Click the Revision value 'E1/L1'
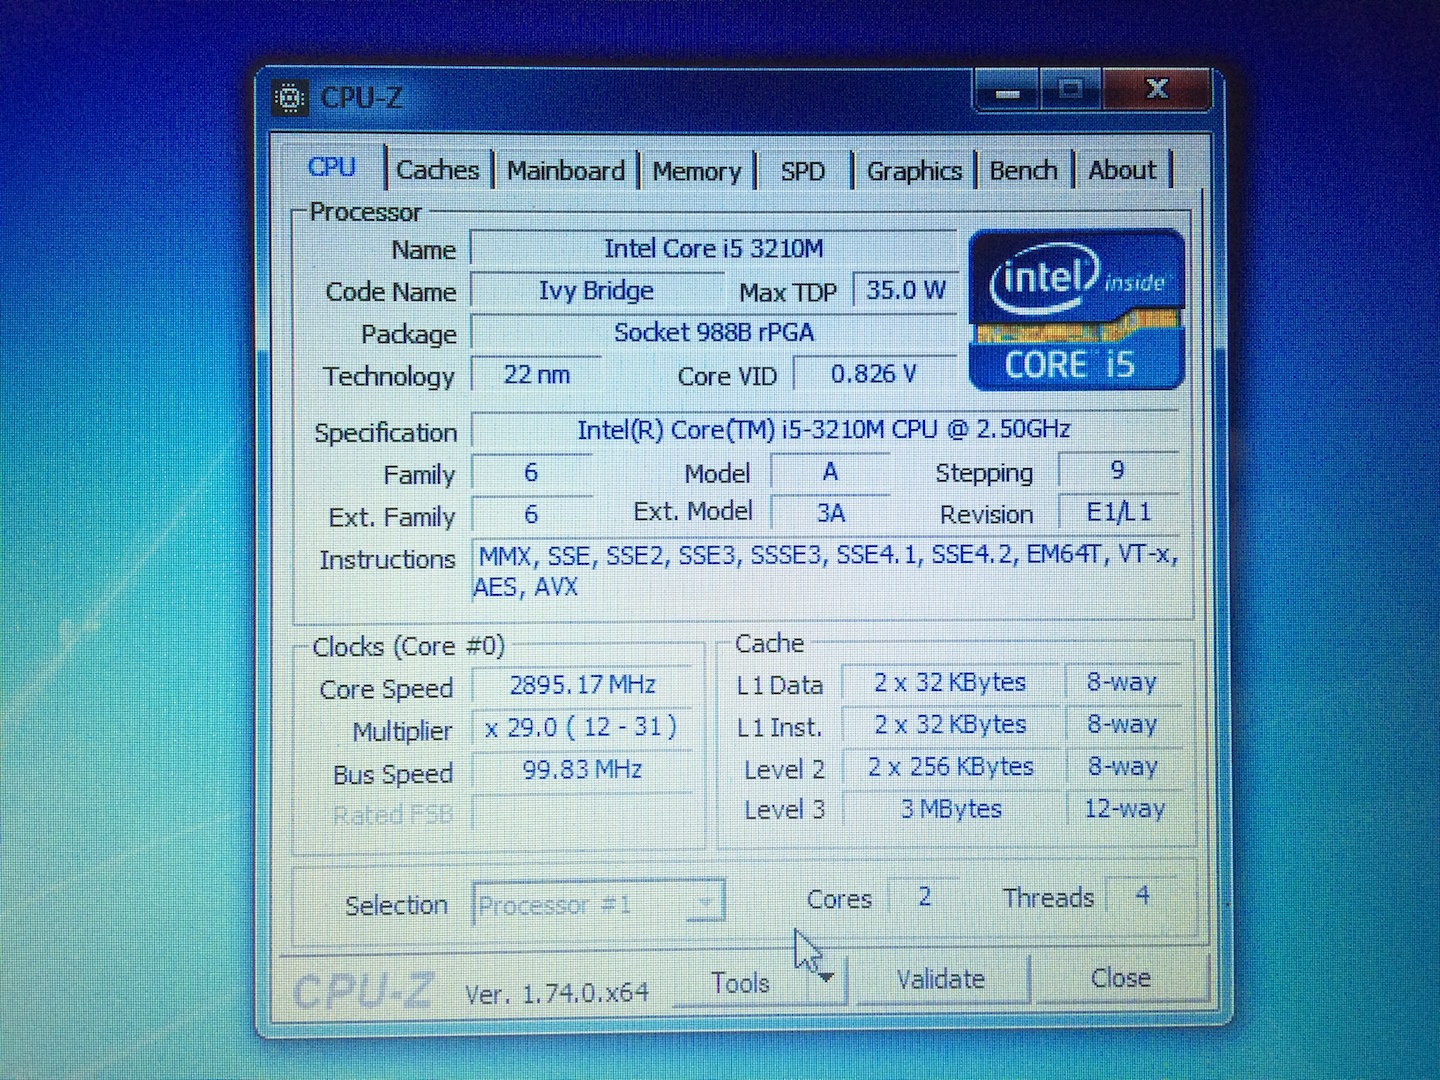The height and width of the screenshot is (1080, 1440). (x=1119, y=513)
